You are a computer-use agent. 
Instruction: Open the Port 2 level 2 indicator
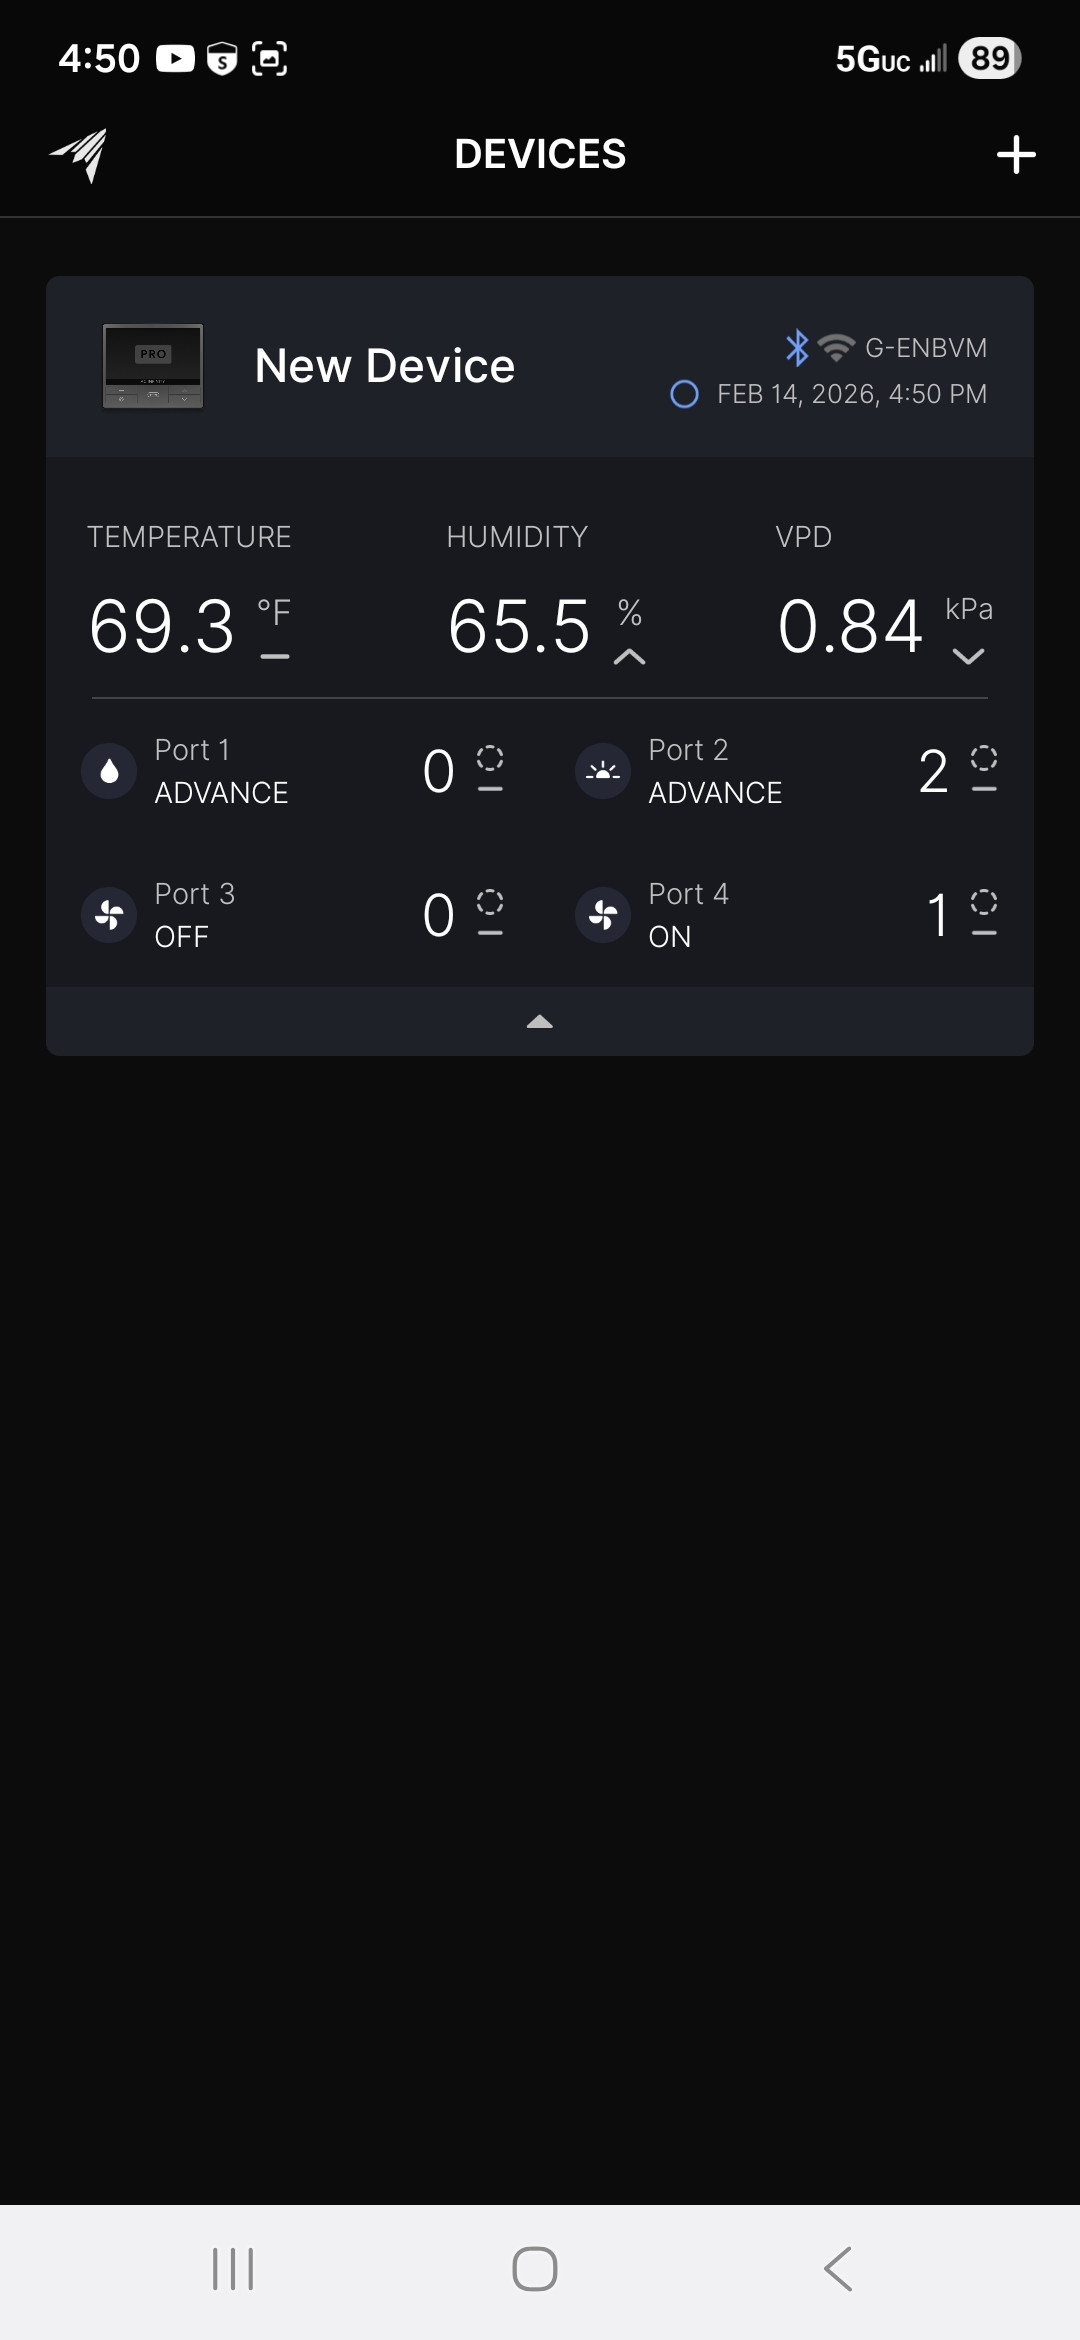[x=934, y=771]
